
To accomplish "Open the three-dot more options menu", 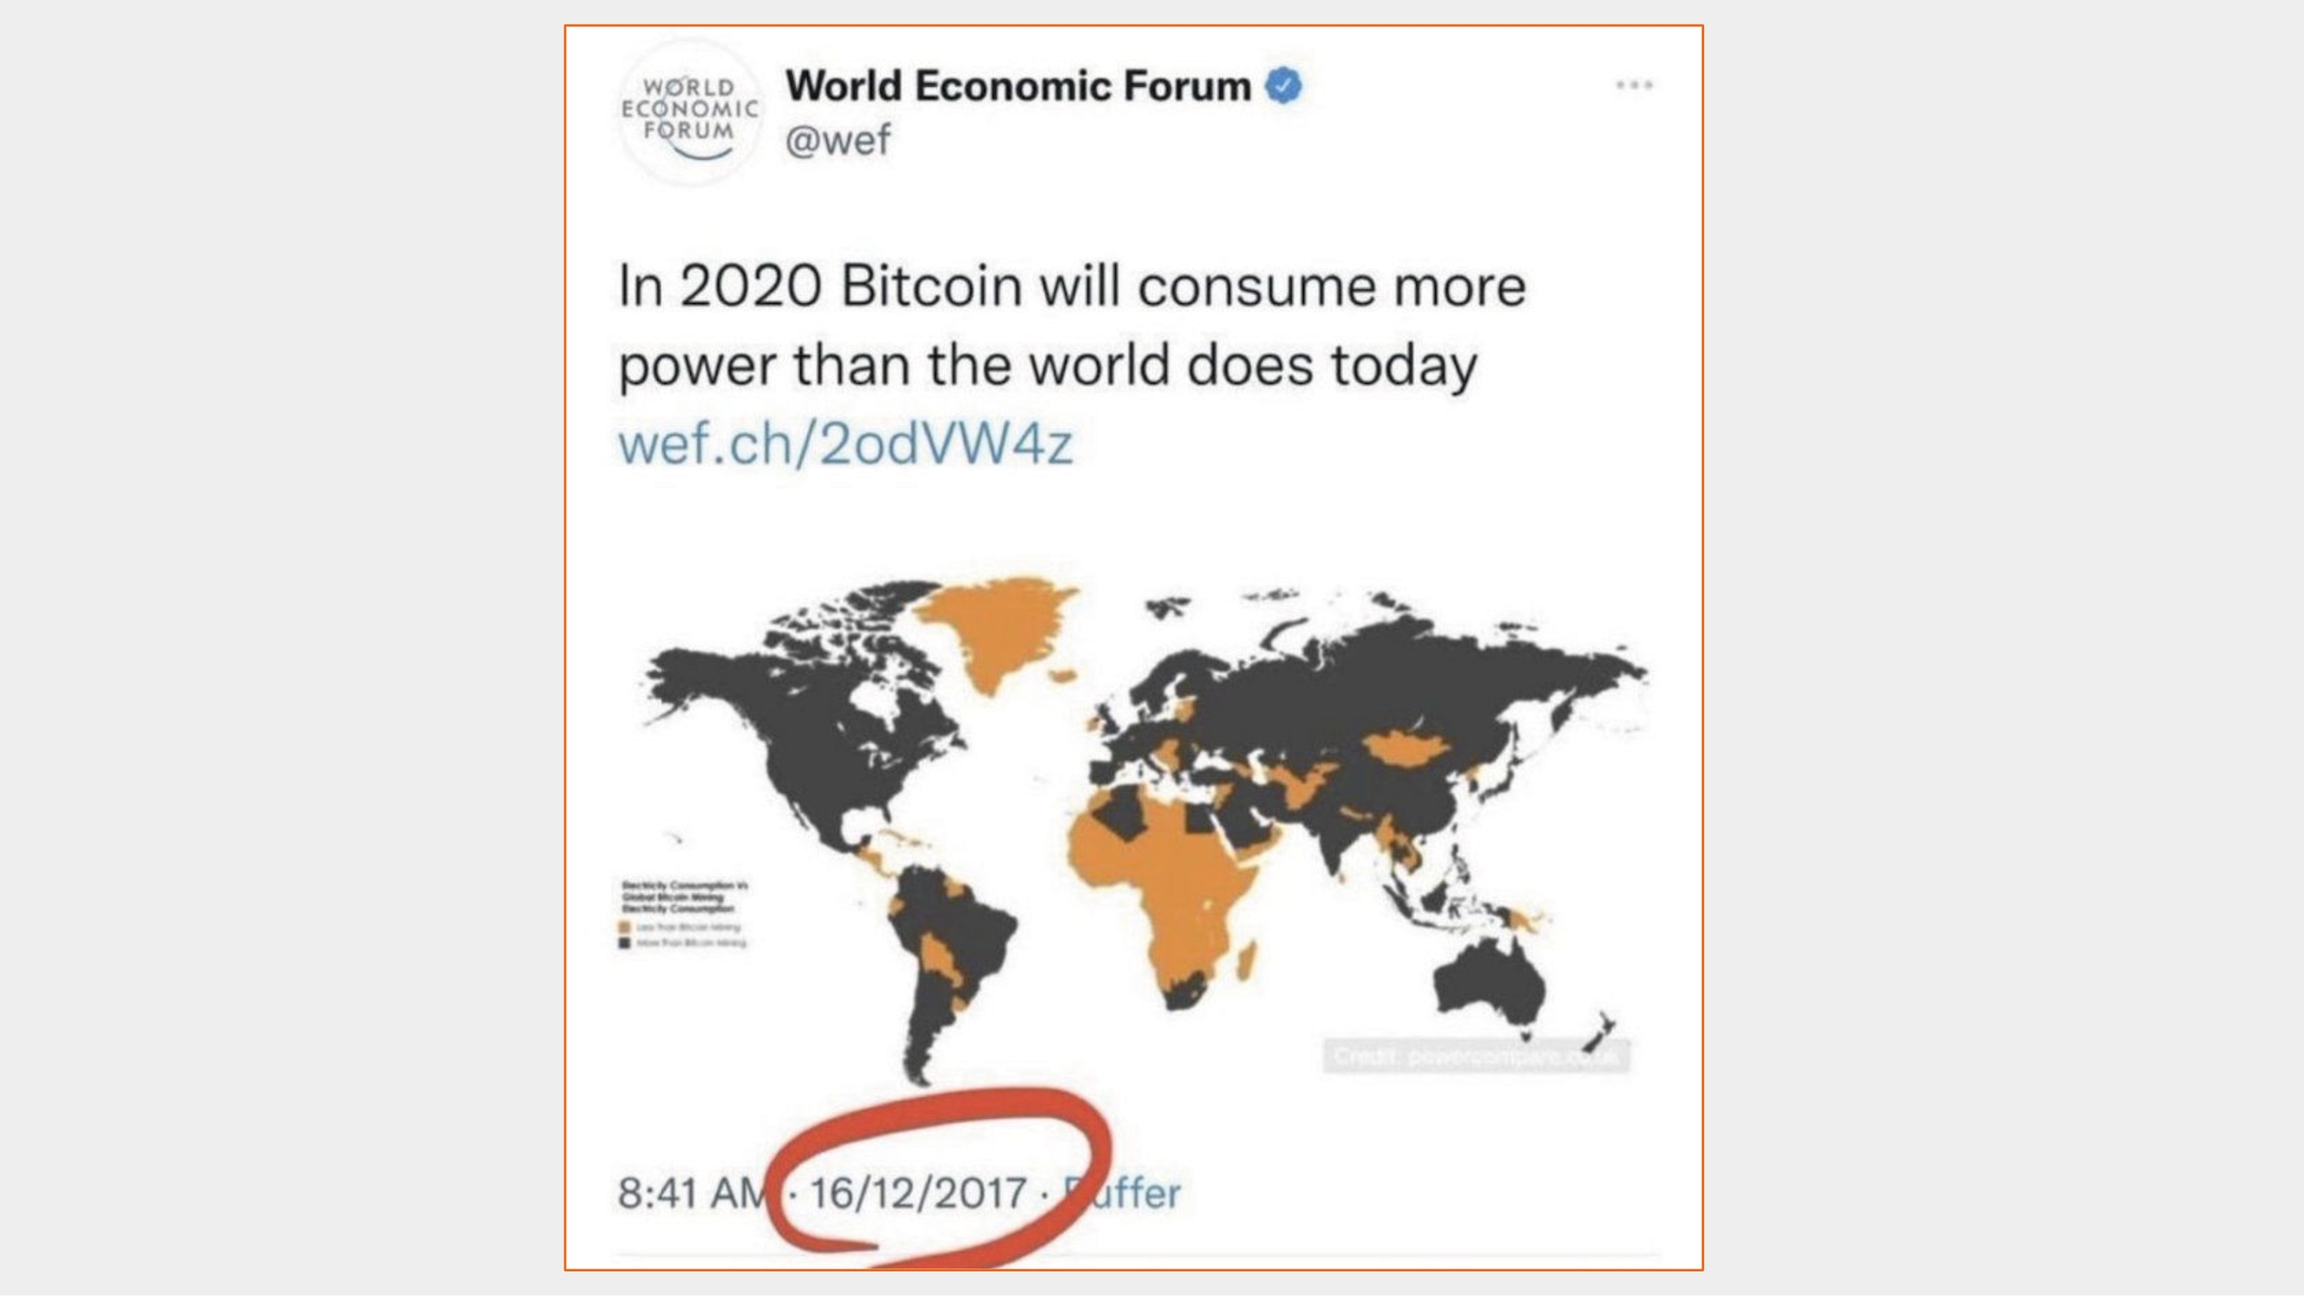I will coord(1634,86).
